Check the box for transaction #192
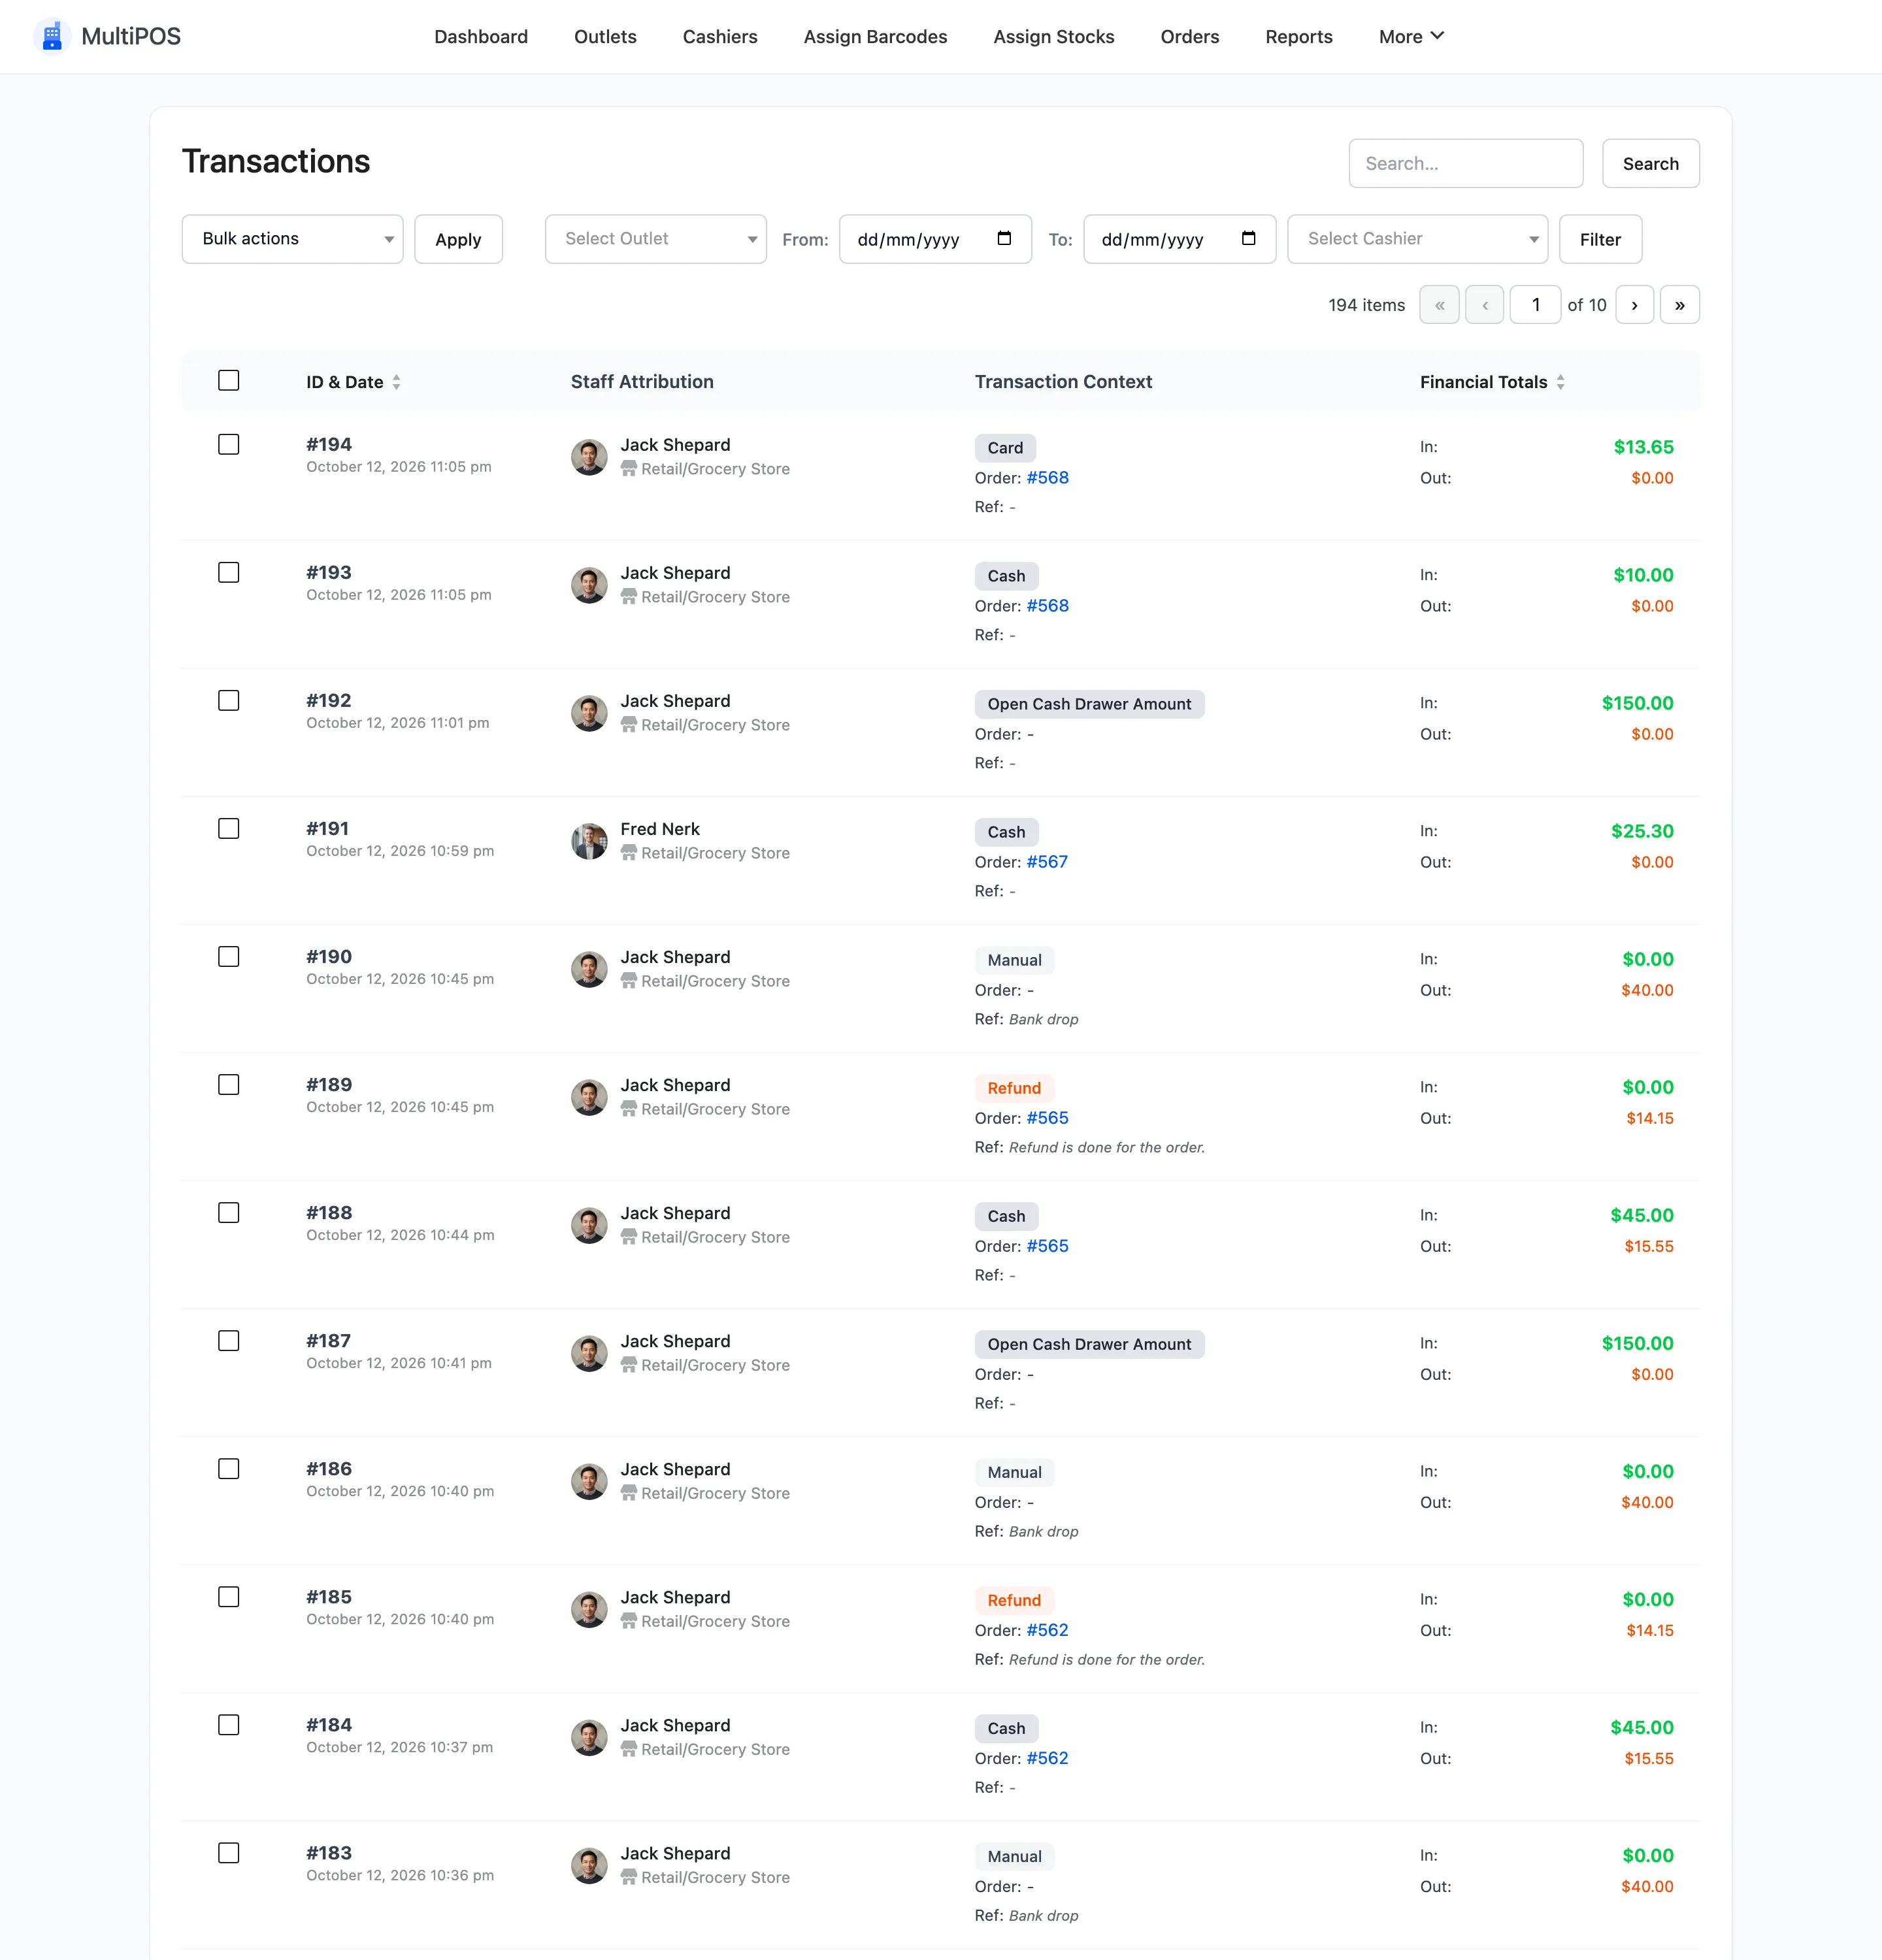The height and width of the screenshot is (1960, 1882). 229,701
